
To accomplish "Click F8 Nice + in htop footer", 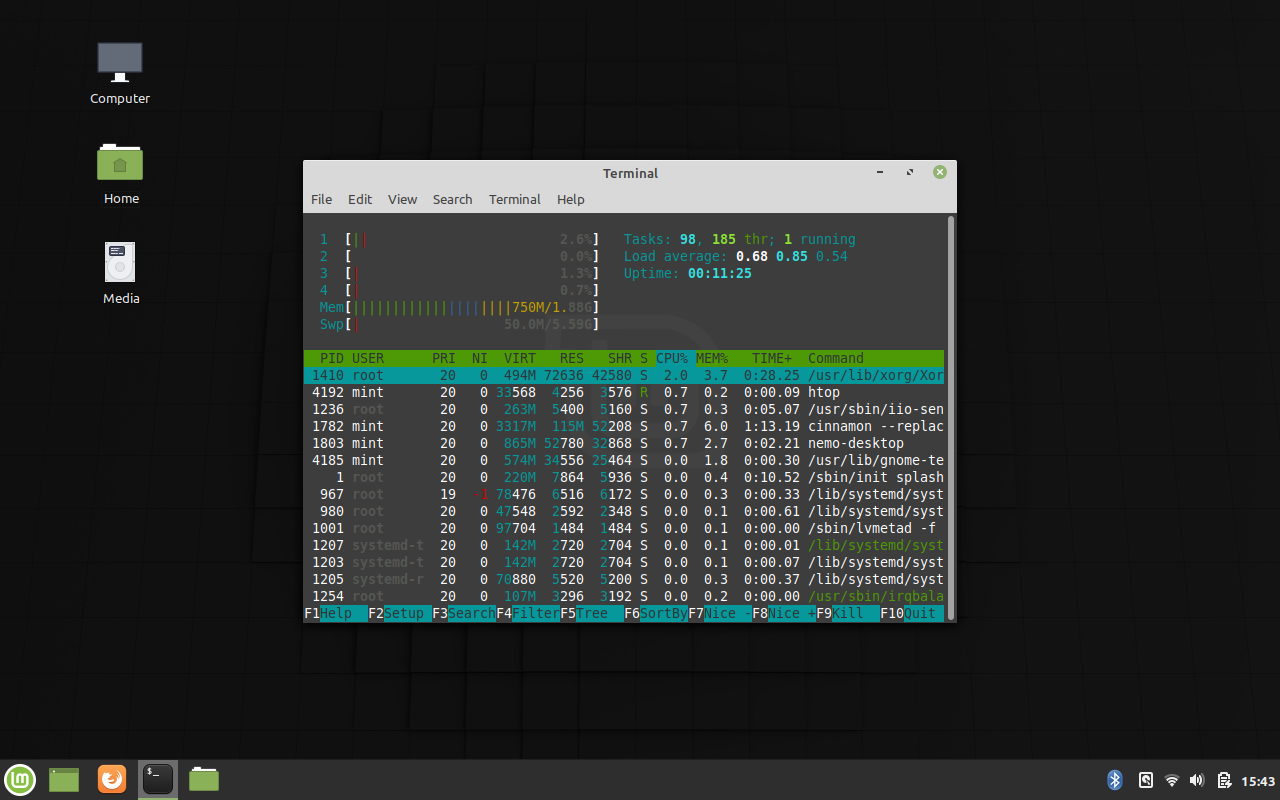I will click(784, 613).
